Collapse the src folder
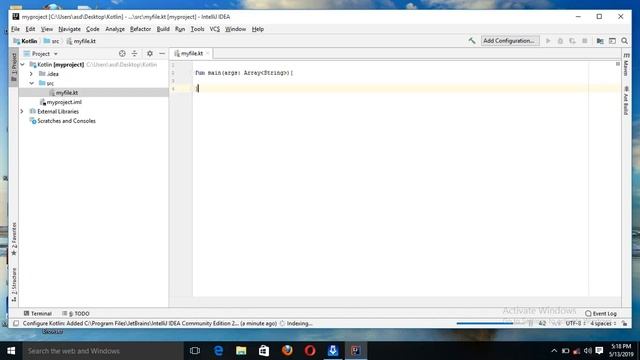This screenshot has height=360, width=640. pos(31,83)
